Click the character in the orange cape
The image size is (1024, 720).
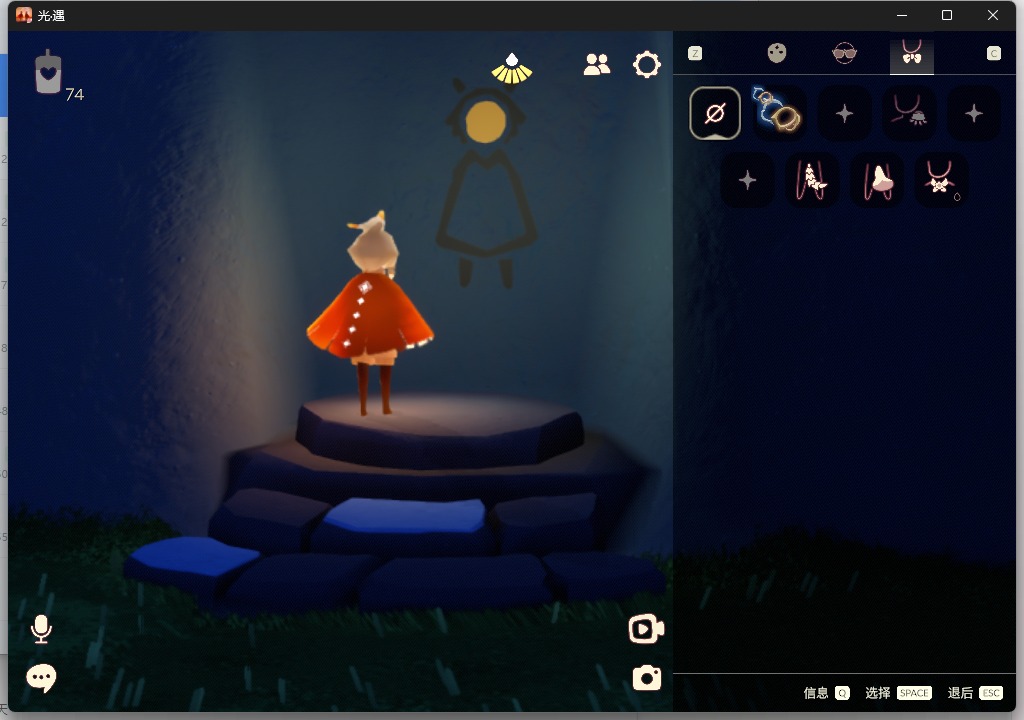(x=370, y=314)
